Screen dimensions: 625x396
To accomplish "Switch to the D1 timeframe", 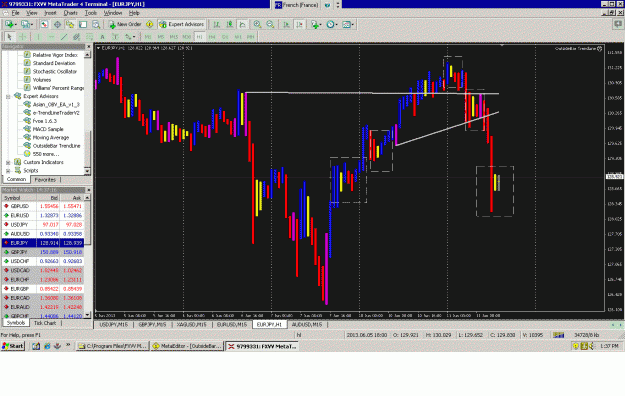I will click(225, 37).
